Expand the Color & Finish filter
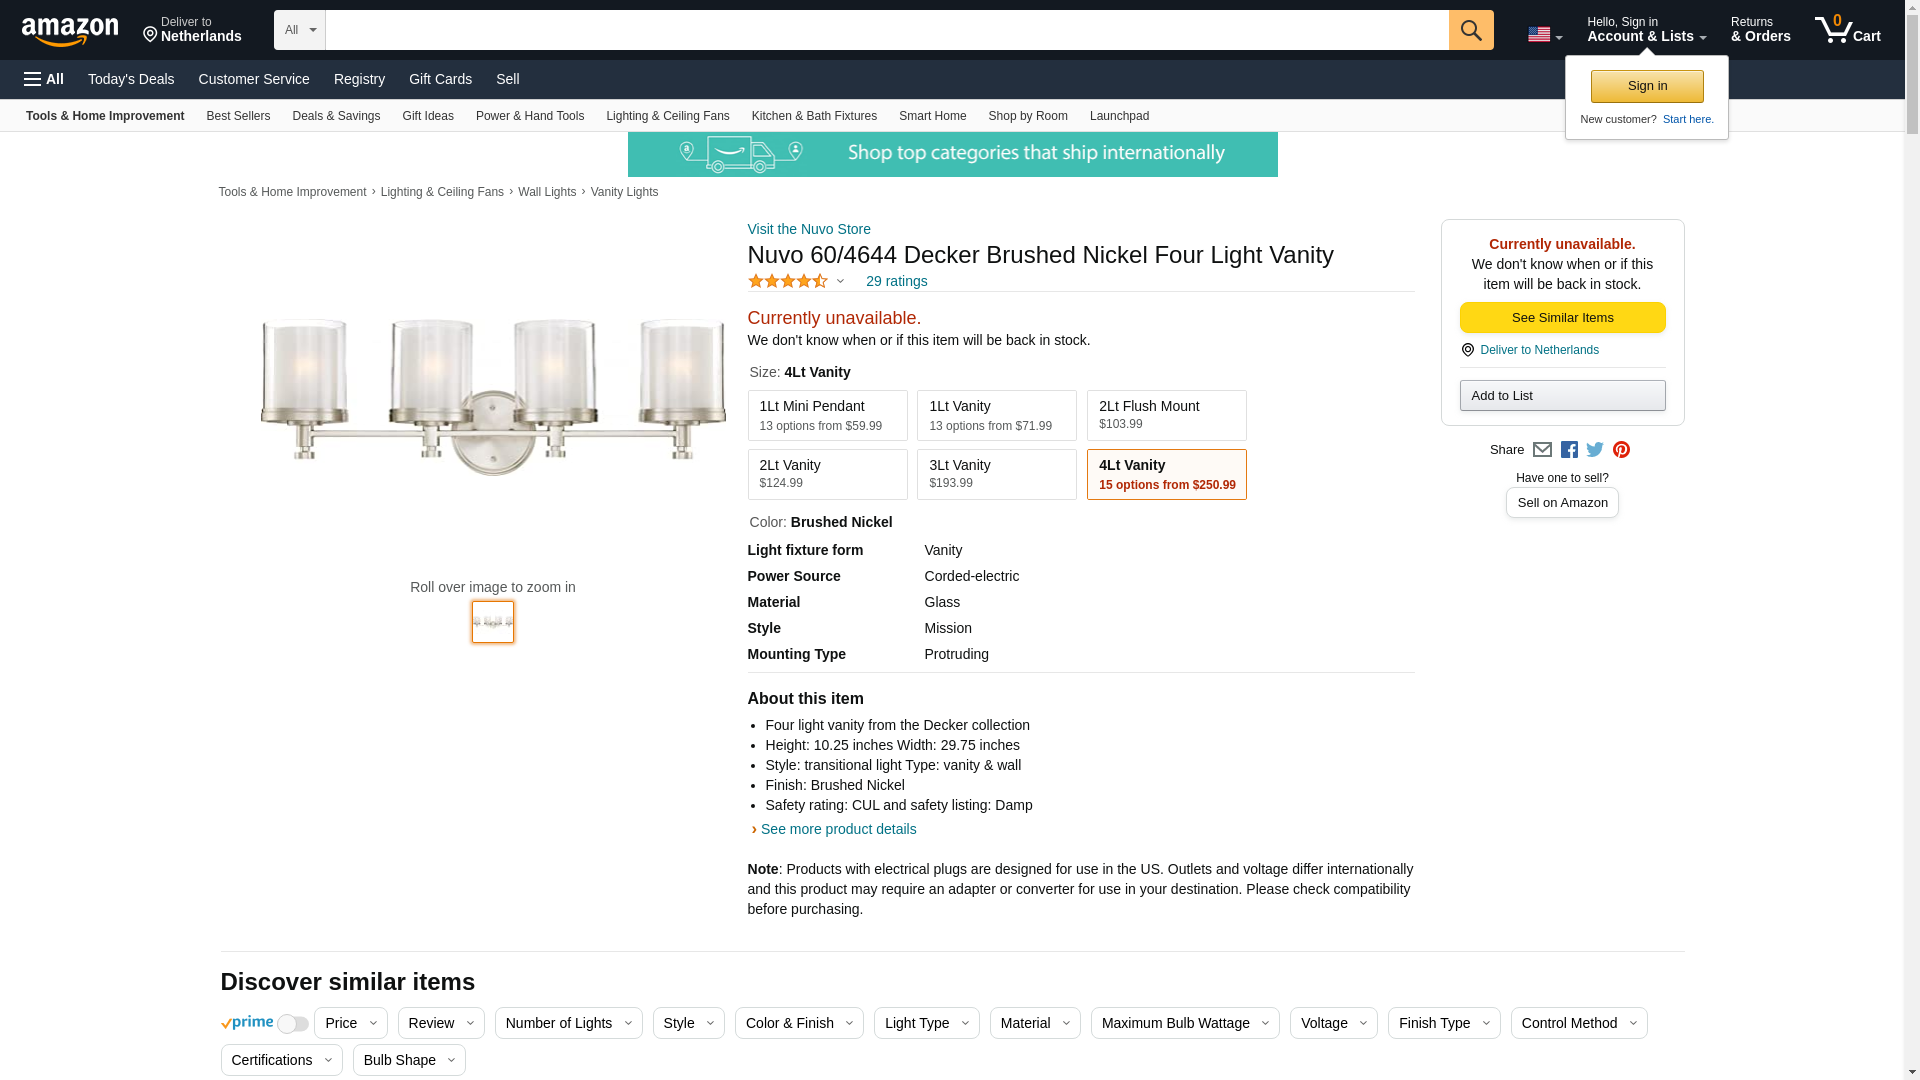Viewport: 1920px width, 1080px height. coord(798,1023)
